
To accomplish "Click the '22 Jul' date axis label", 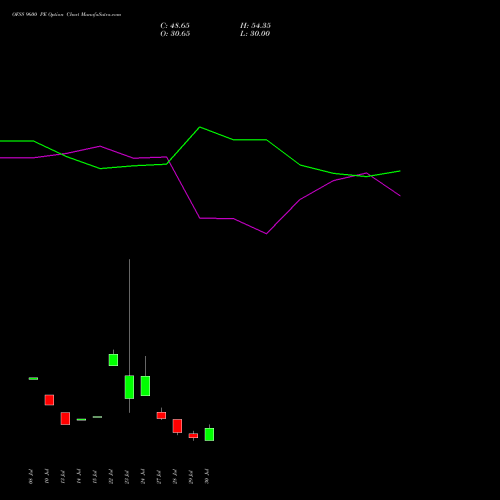I will coord(111,476).
